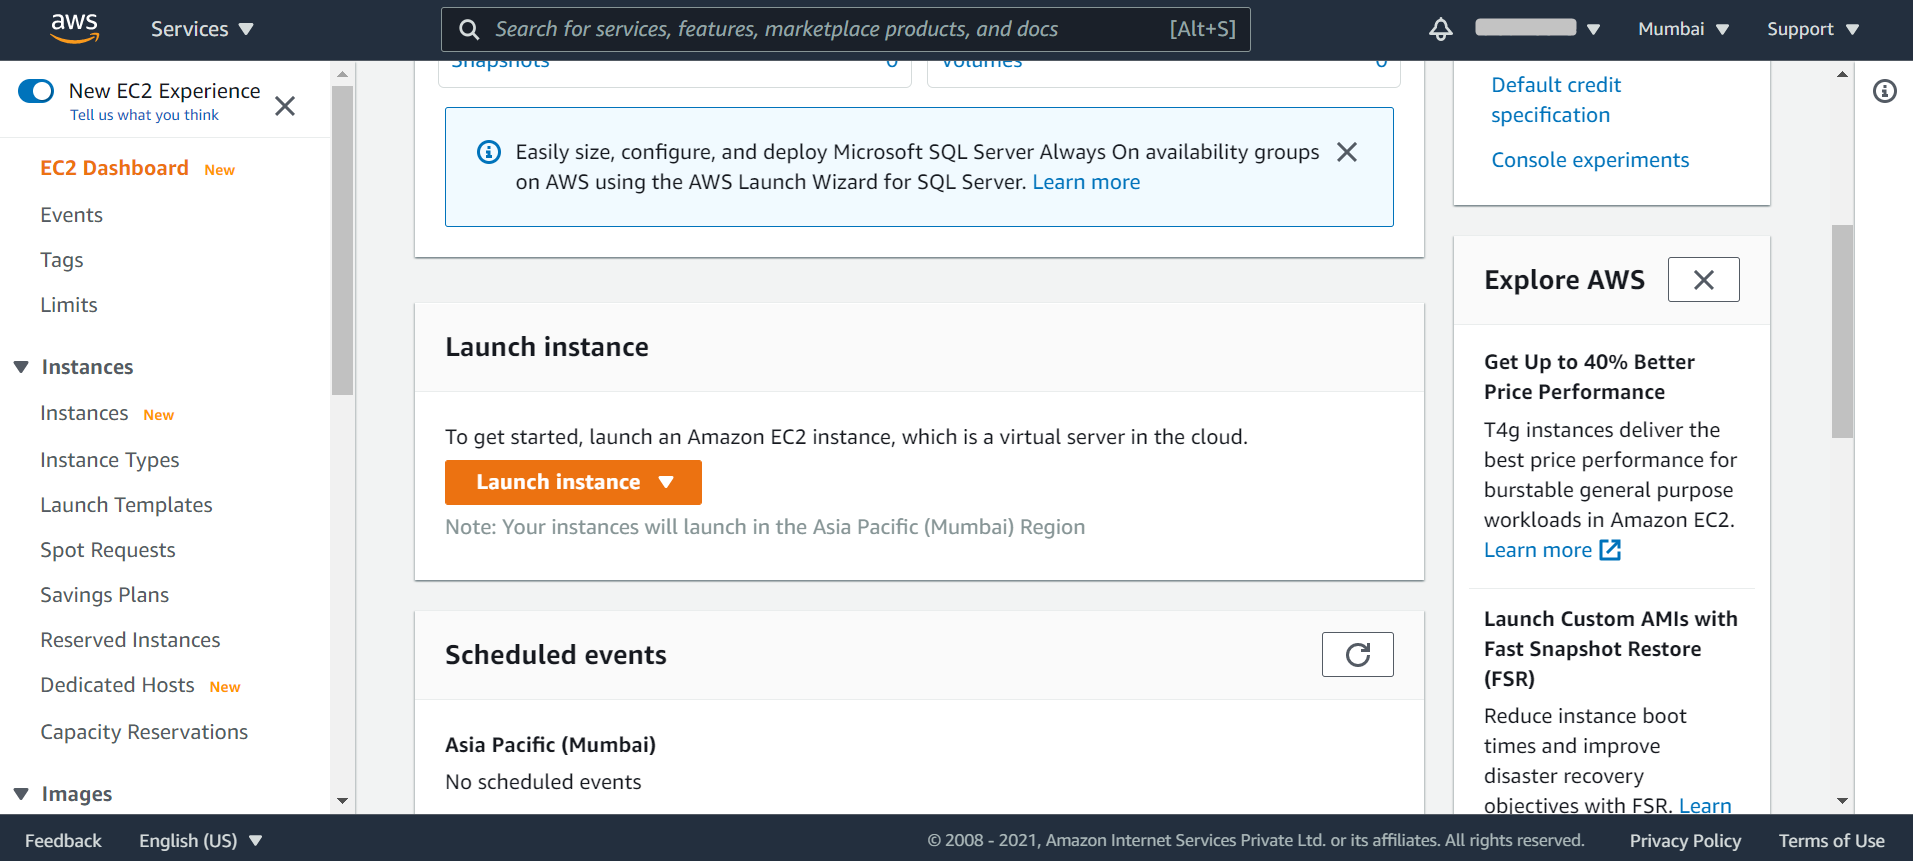Open Savings Plans in sidebar

[105, 595]
